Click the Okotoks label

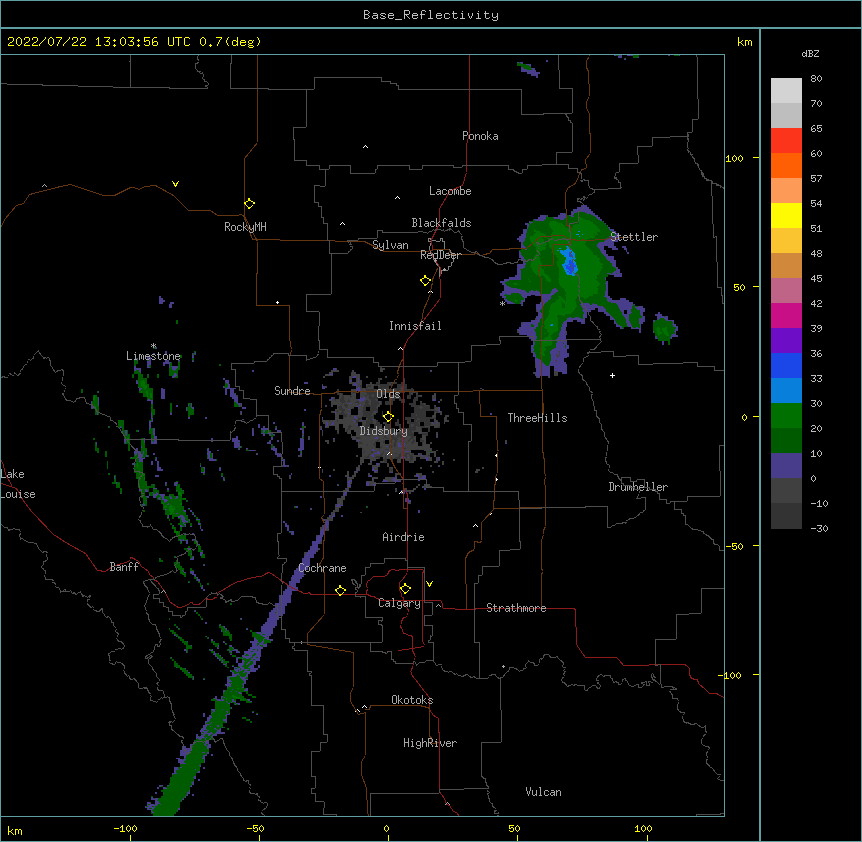click(412, 700)
